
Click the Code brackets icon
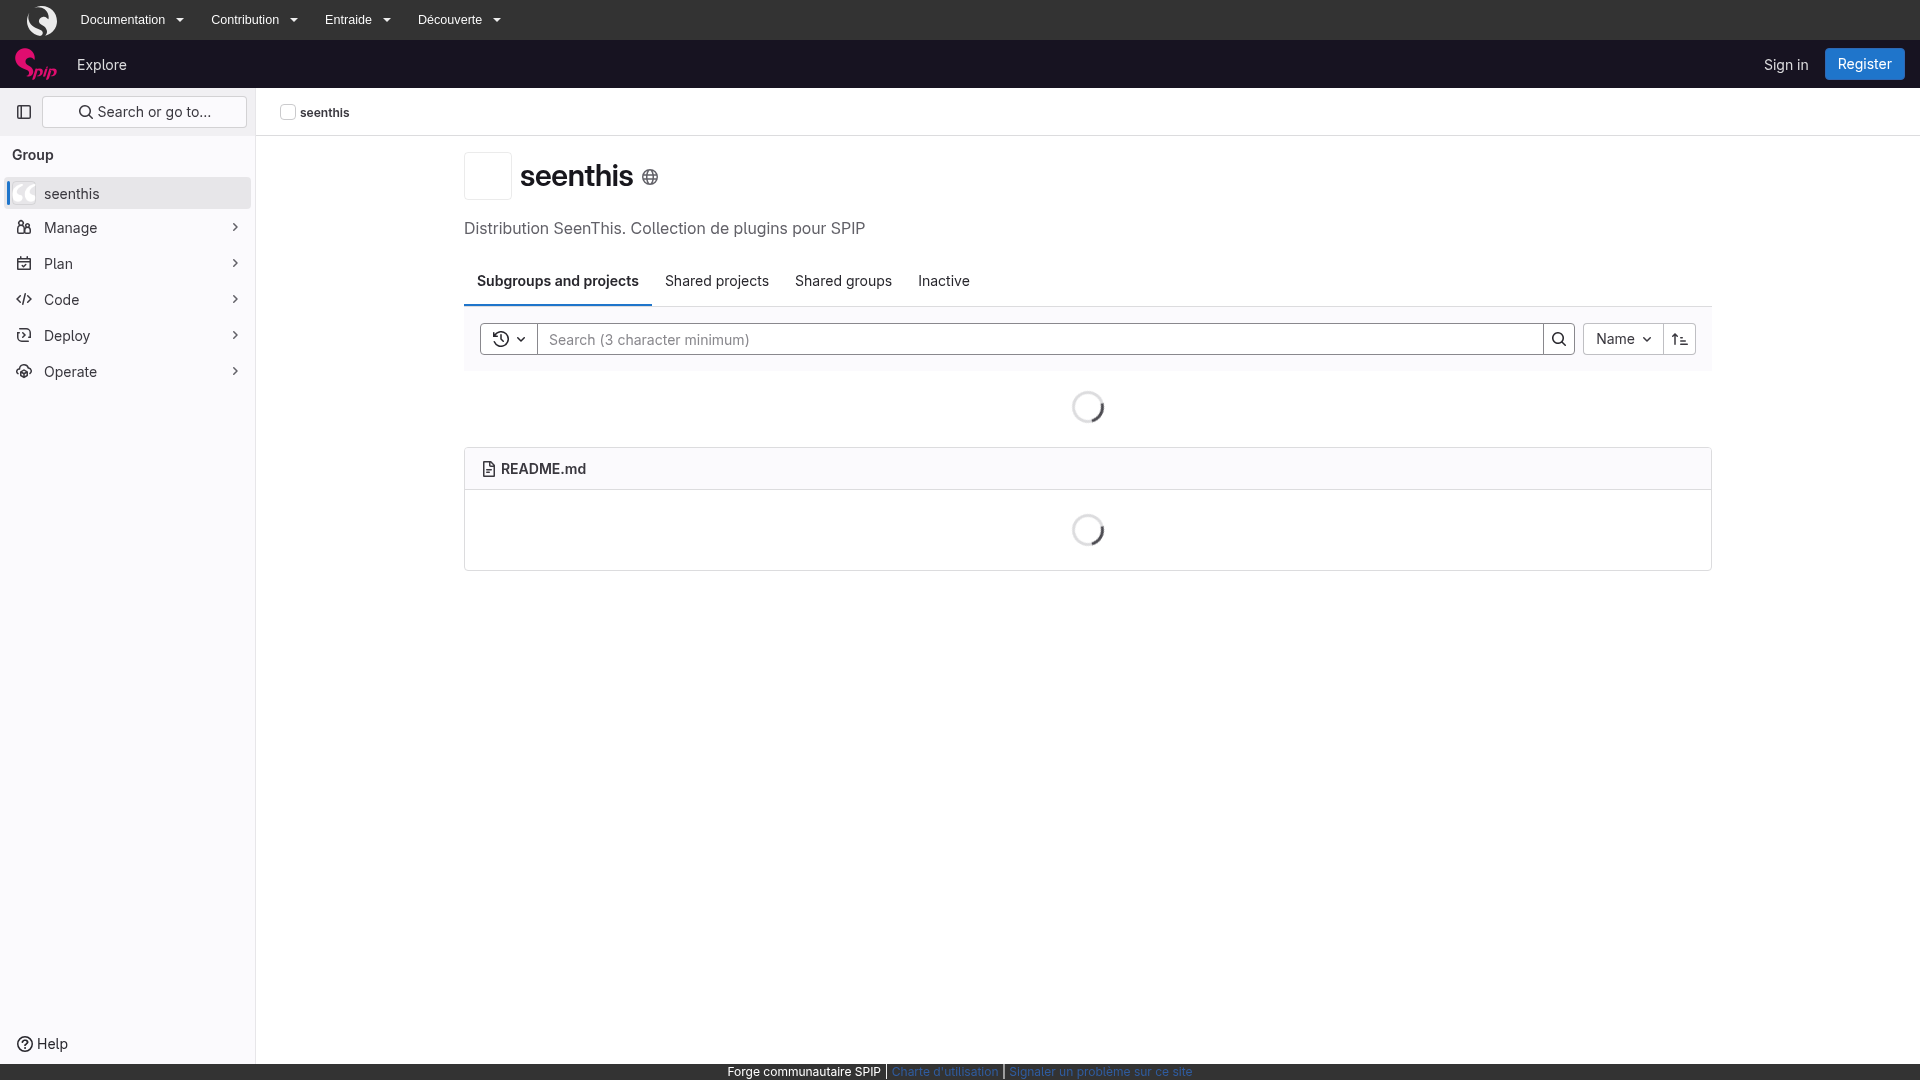[24, 300]
